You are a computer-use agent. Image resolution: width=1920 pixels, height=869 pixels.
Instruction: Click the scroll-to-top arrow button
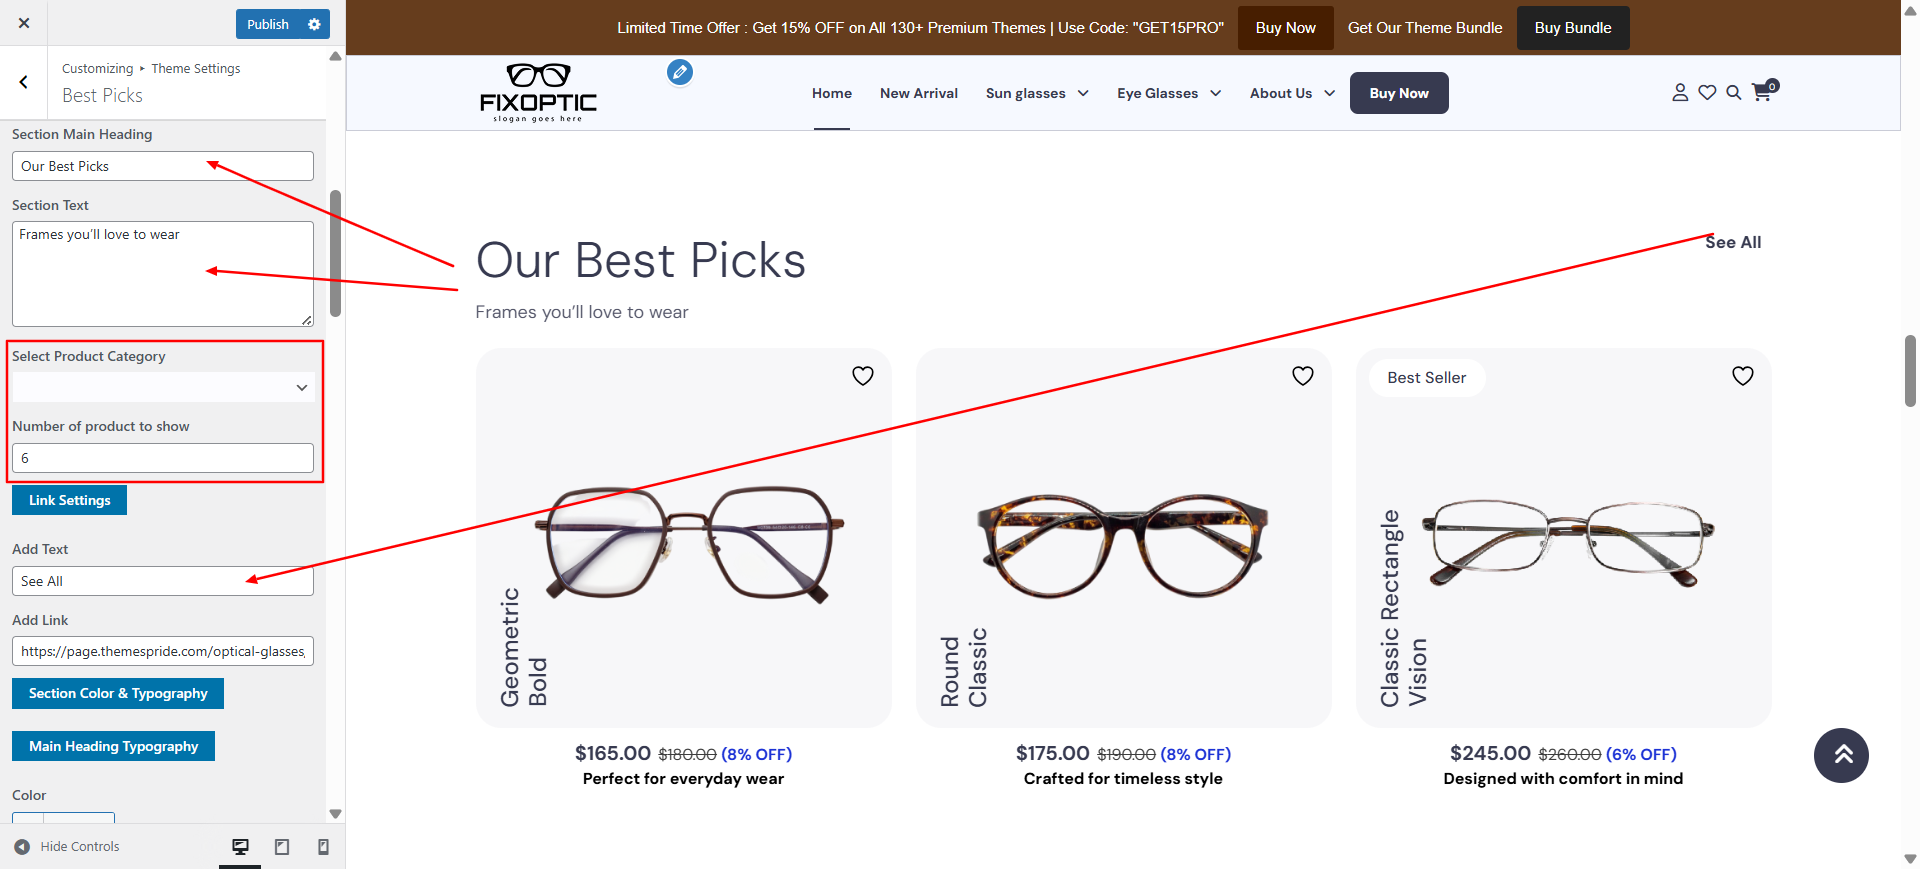[1841, 755]
